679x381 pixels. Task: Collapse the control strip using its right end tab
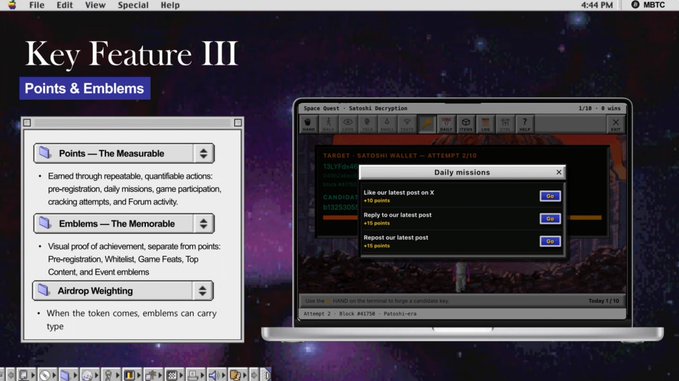[x=267, y=375]
